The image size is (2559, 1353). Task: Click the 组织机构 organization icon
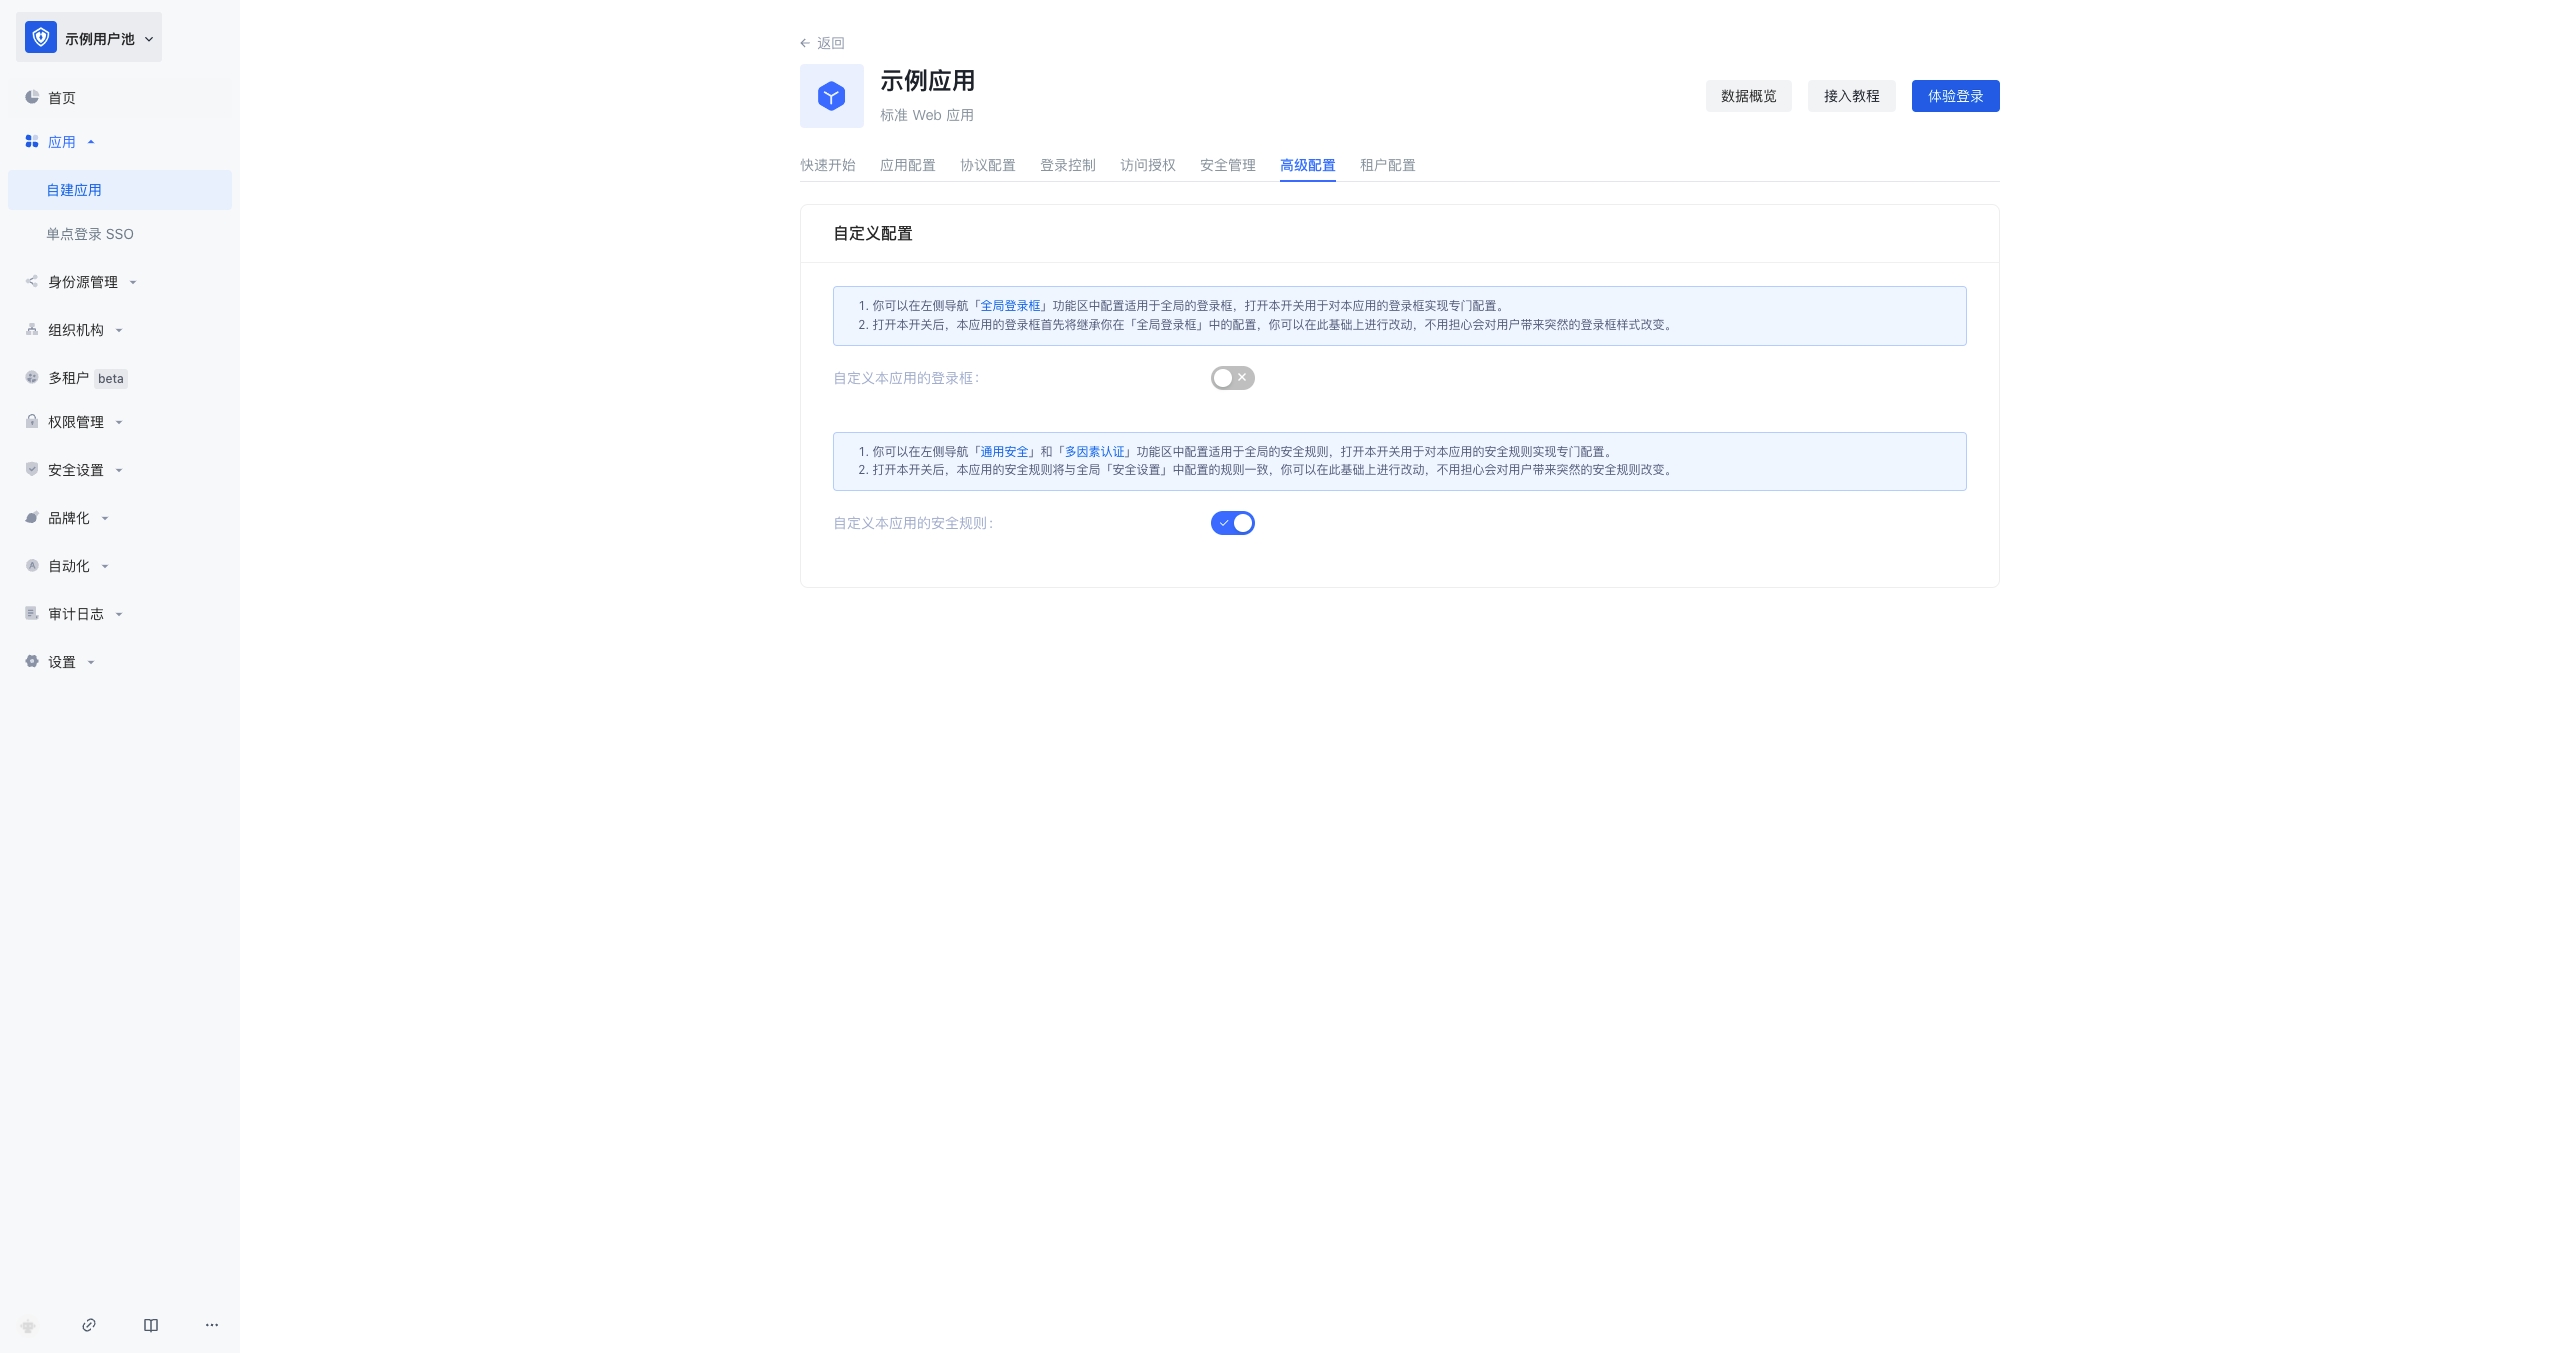click(31, 329)
